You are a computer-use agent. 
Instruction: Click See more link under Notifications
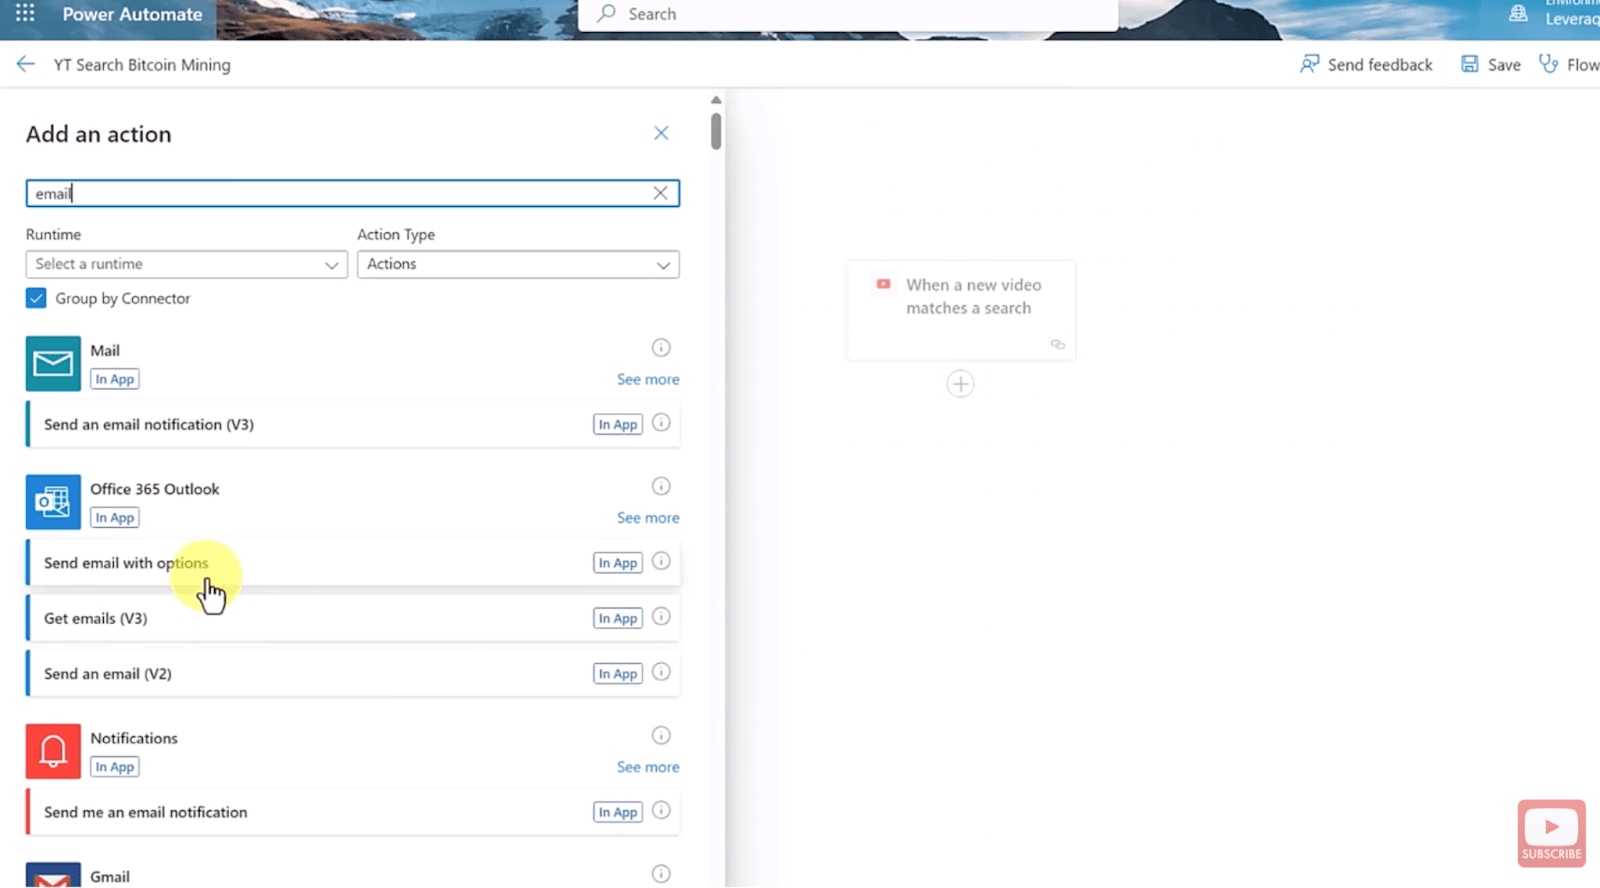click(648, 767)
